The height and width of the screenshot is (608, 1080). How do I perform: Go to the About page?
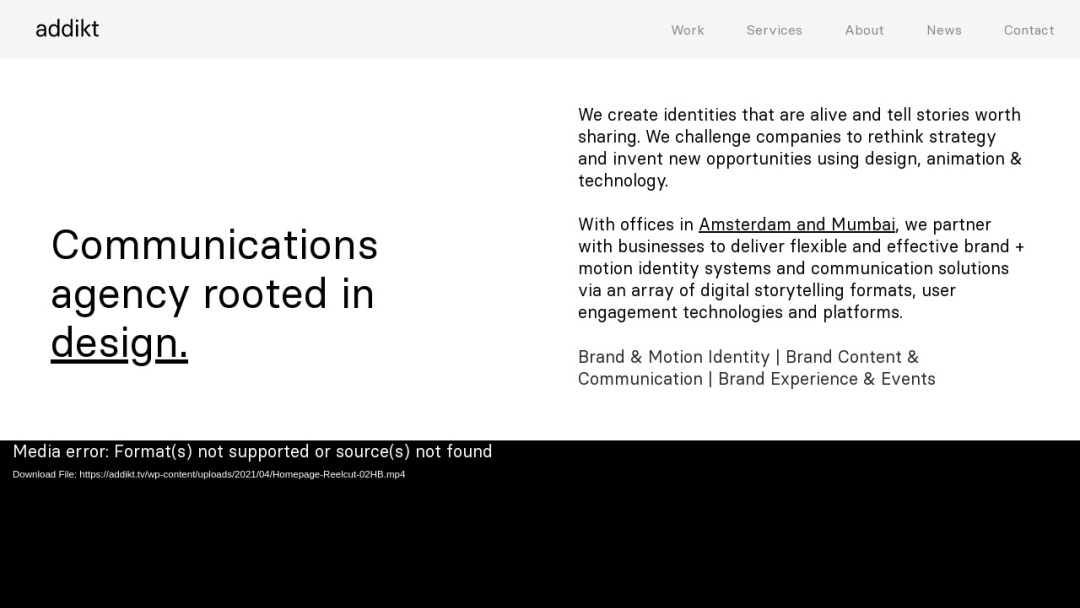(x=864, y=30)
